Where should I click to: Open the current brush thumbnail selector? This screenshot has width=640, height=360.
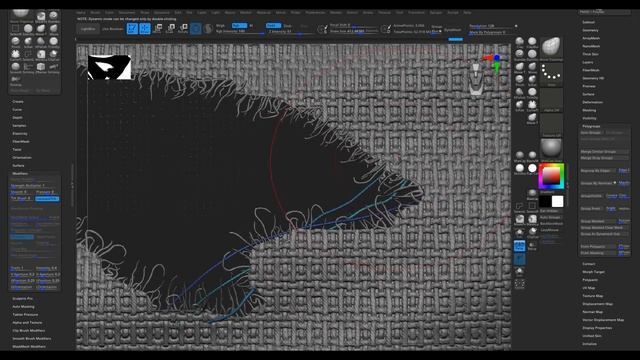coord(551,48)
